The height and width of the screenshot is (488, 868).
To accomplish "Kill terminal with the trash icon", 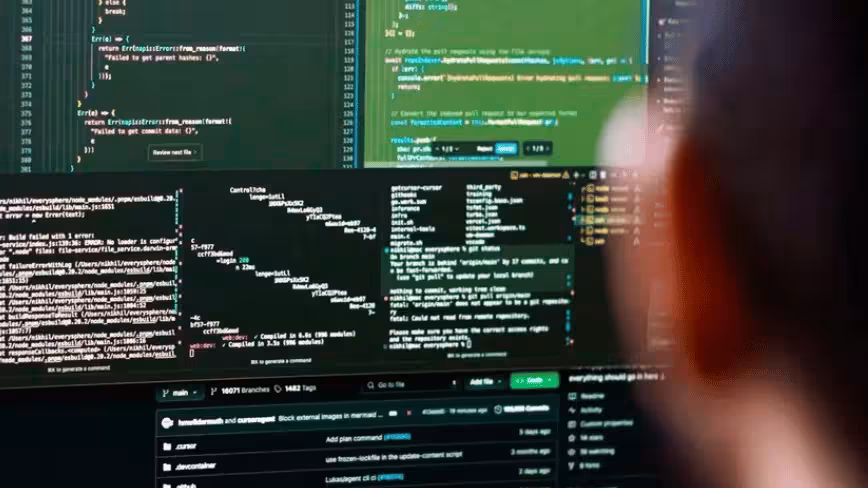I will (x=603, y=175).
